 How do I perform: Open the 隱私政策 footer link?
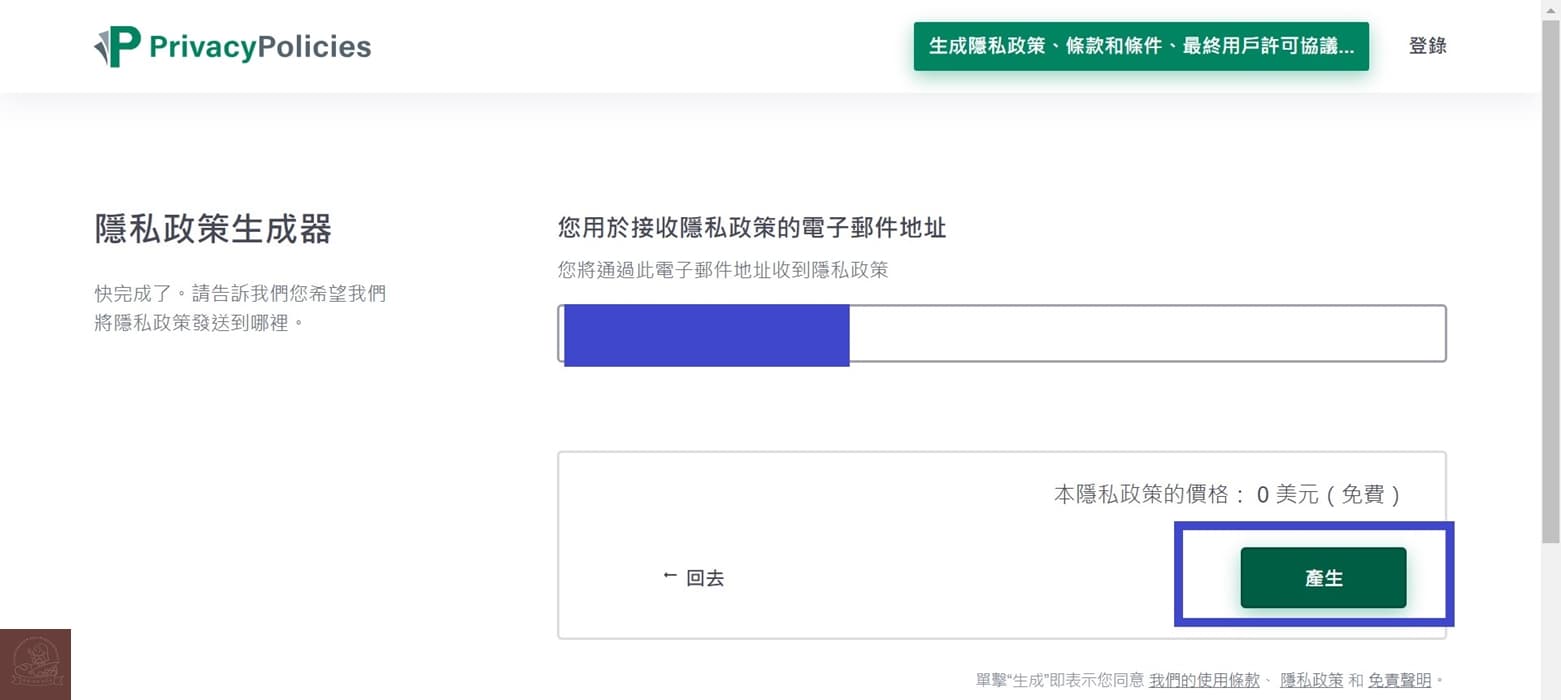tap(1311, 679)
